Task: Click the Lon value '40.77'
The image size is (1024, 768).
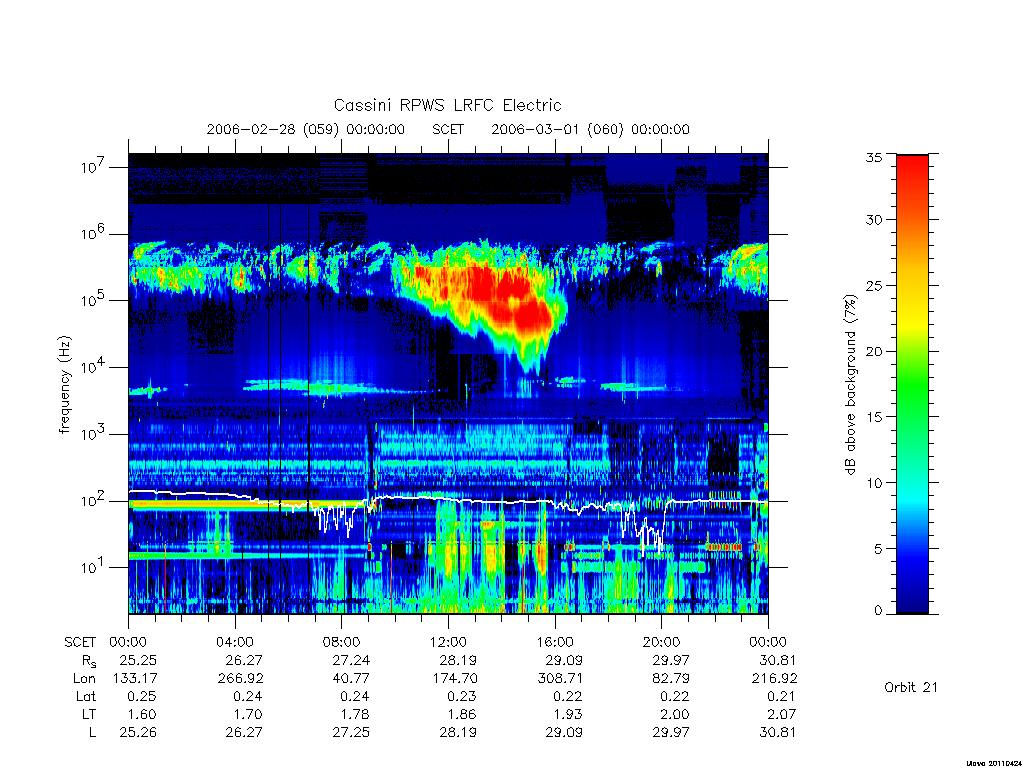Action: pos(351,679)
